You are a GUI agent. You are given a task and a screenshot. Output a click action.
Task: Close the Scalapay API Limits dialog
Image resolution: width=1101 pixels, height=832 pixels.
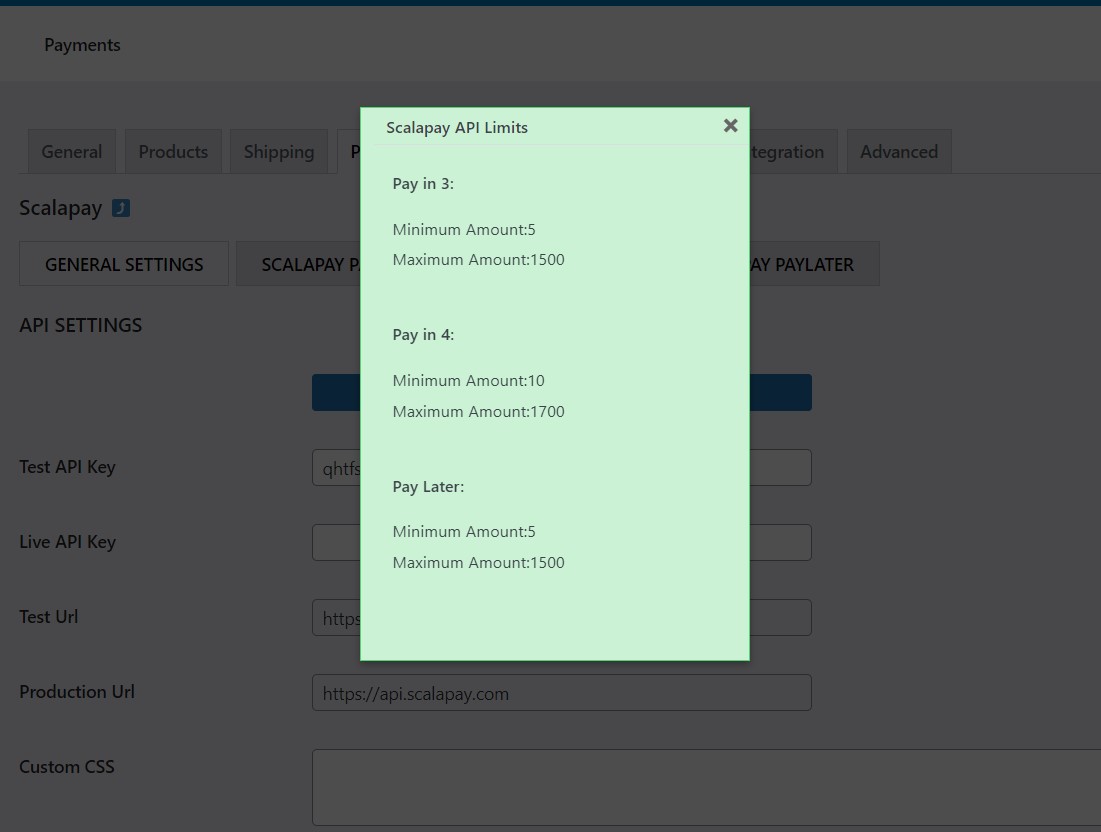730,126
